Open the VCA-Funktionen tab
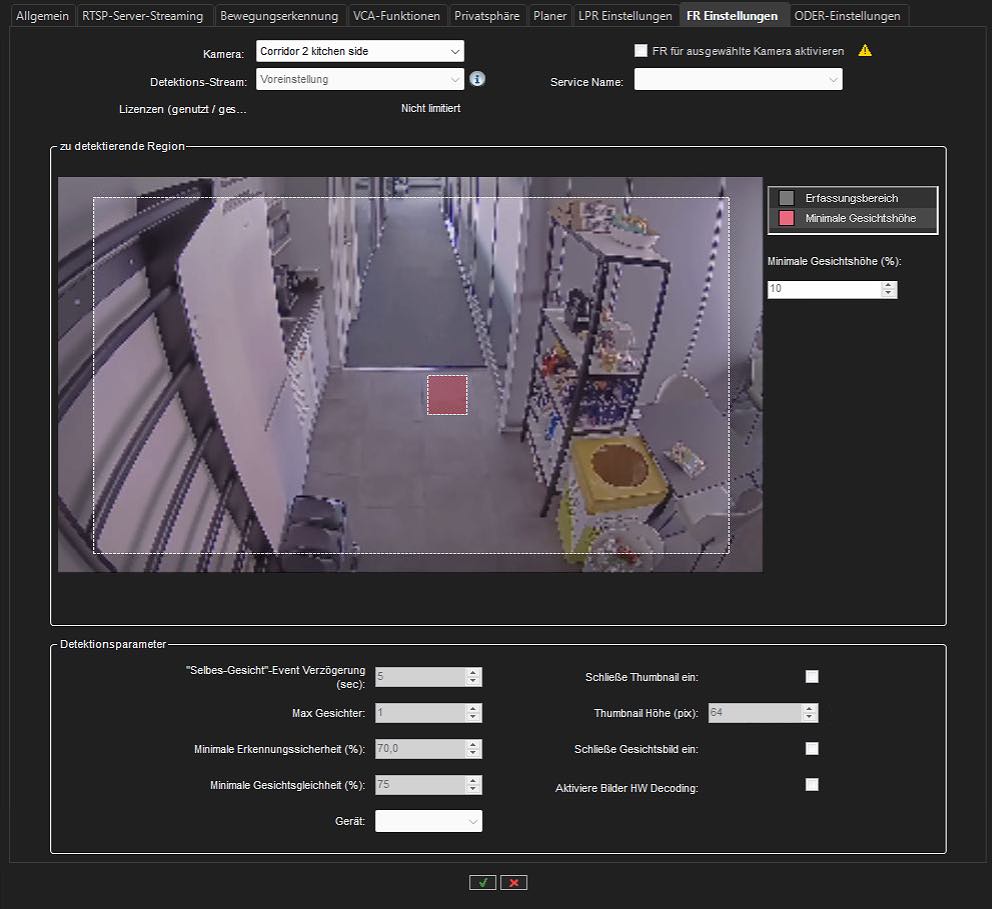 [396, 16]
